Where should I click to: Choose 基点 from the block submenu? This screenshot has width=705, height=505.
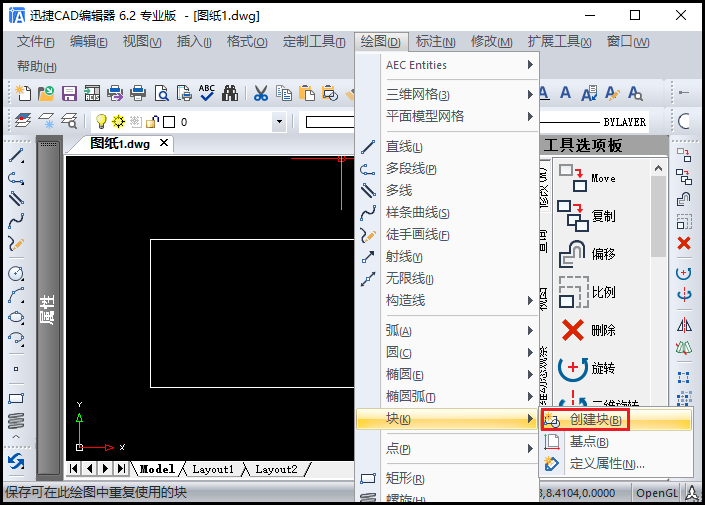(x=616, y=442)
